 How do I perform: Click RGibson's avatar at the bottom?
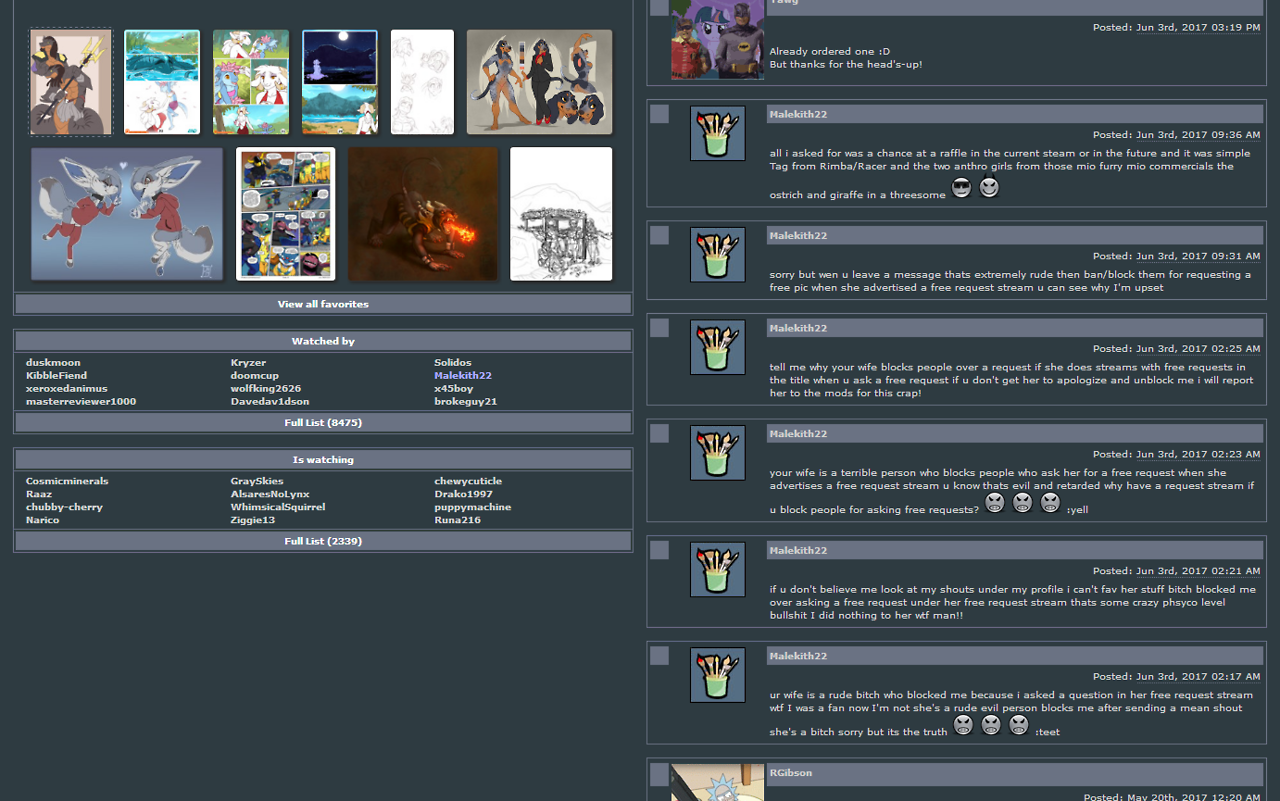point(717,783)
